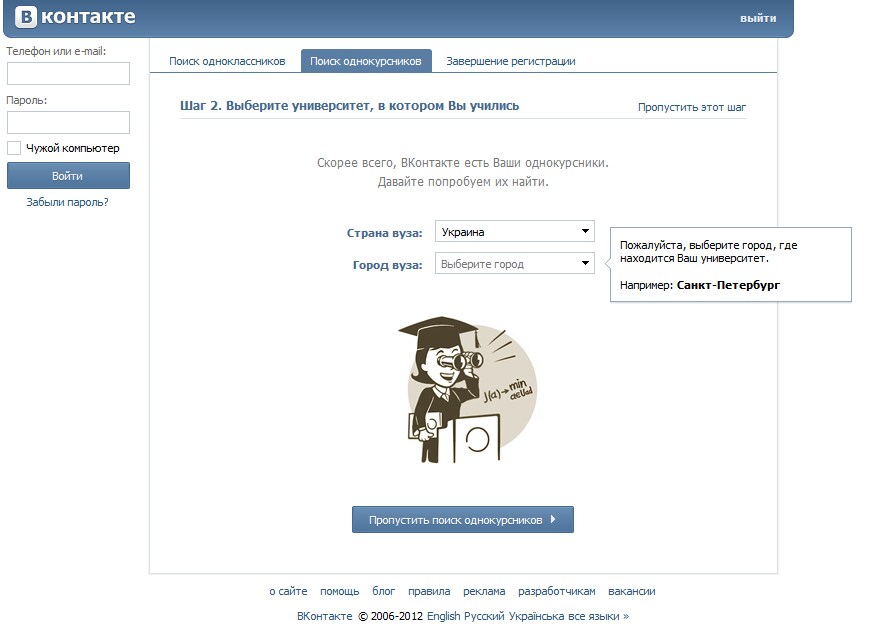
Task: Open the реклама footer link
Action: pyautogui.click(x=484, y=591)
